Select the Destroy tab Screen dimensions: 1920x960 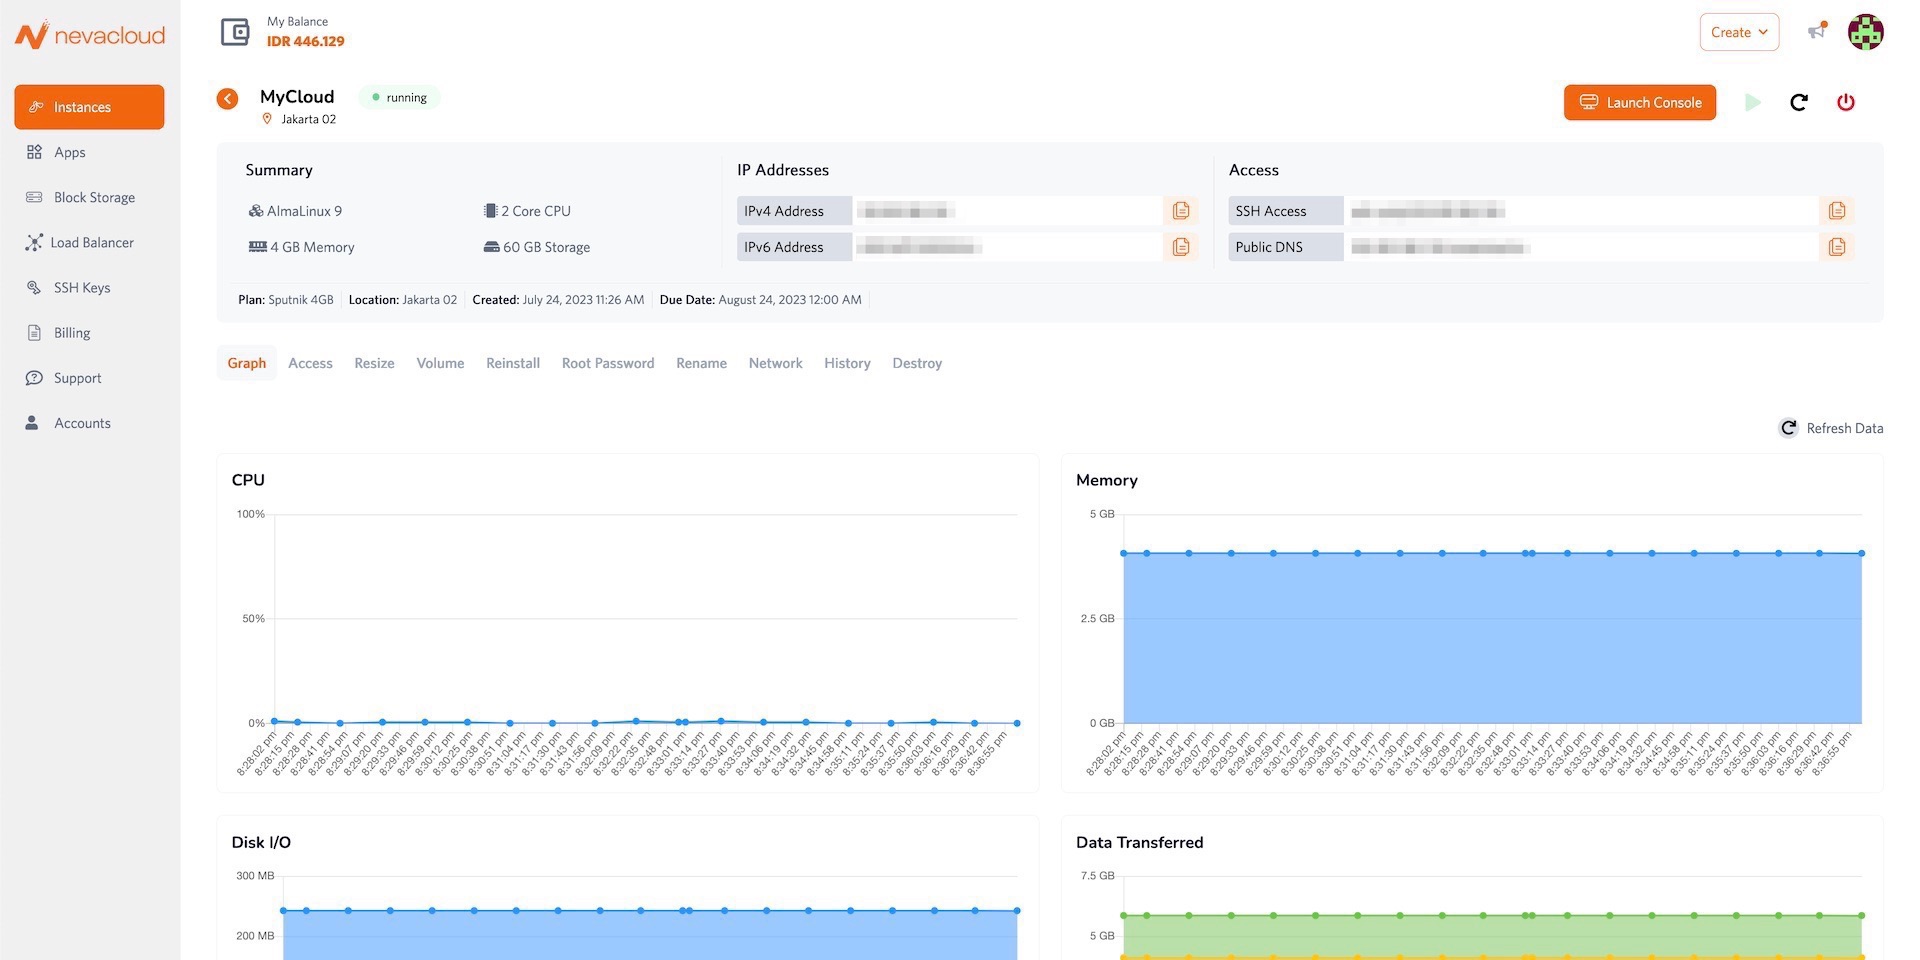[916, 363]
